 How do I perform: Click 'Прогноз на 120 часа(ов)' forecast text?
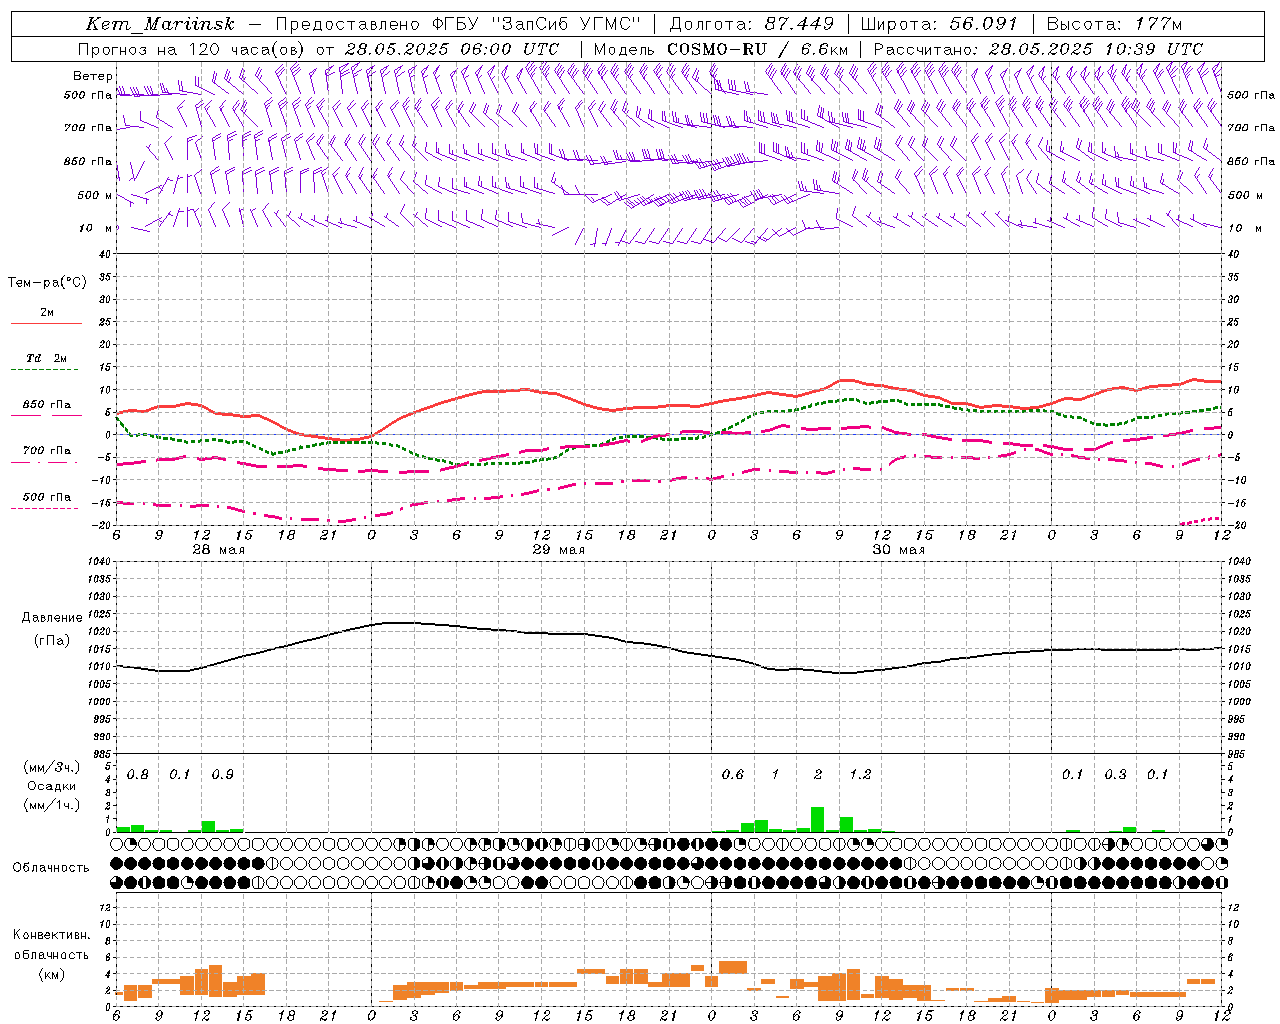pos(192,49)
